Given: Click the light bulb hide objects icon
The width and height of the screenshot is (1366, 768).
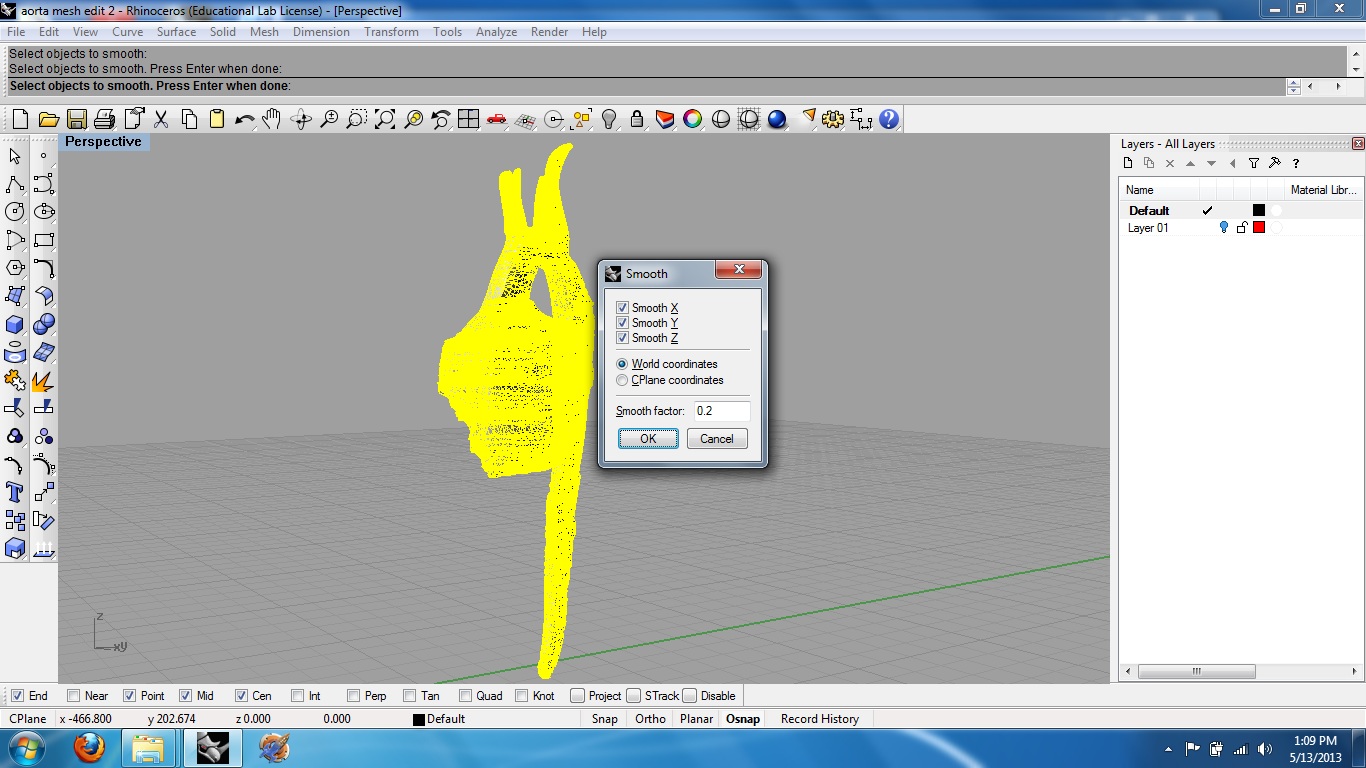Looking at the screenshot, I should [608, 120].
